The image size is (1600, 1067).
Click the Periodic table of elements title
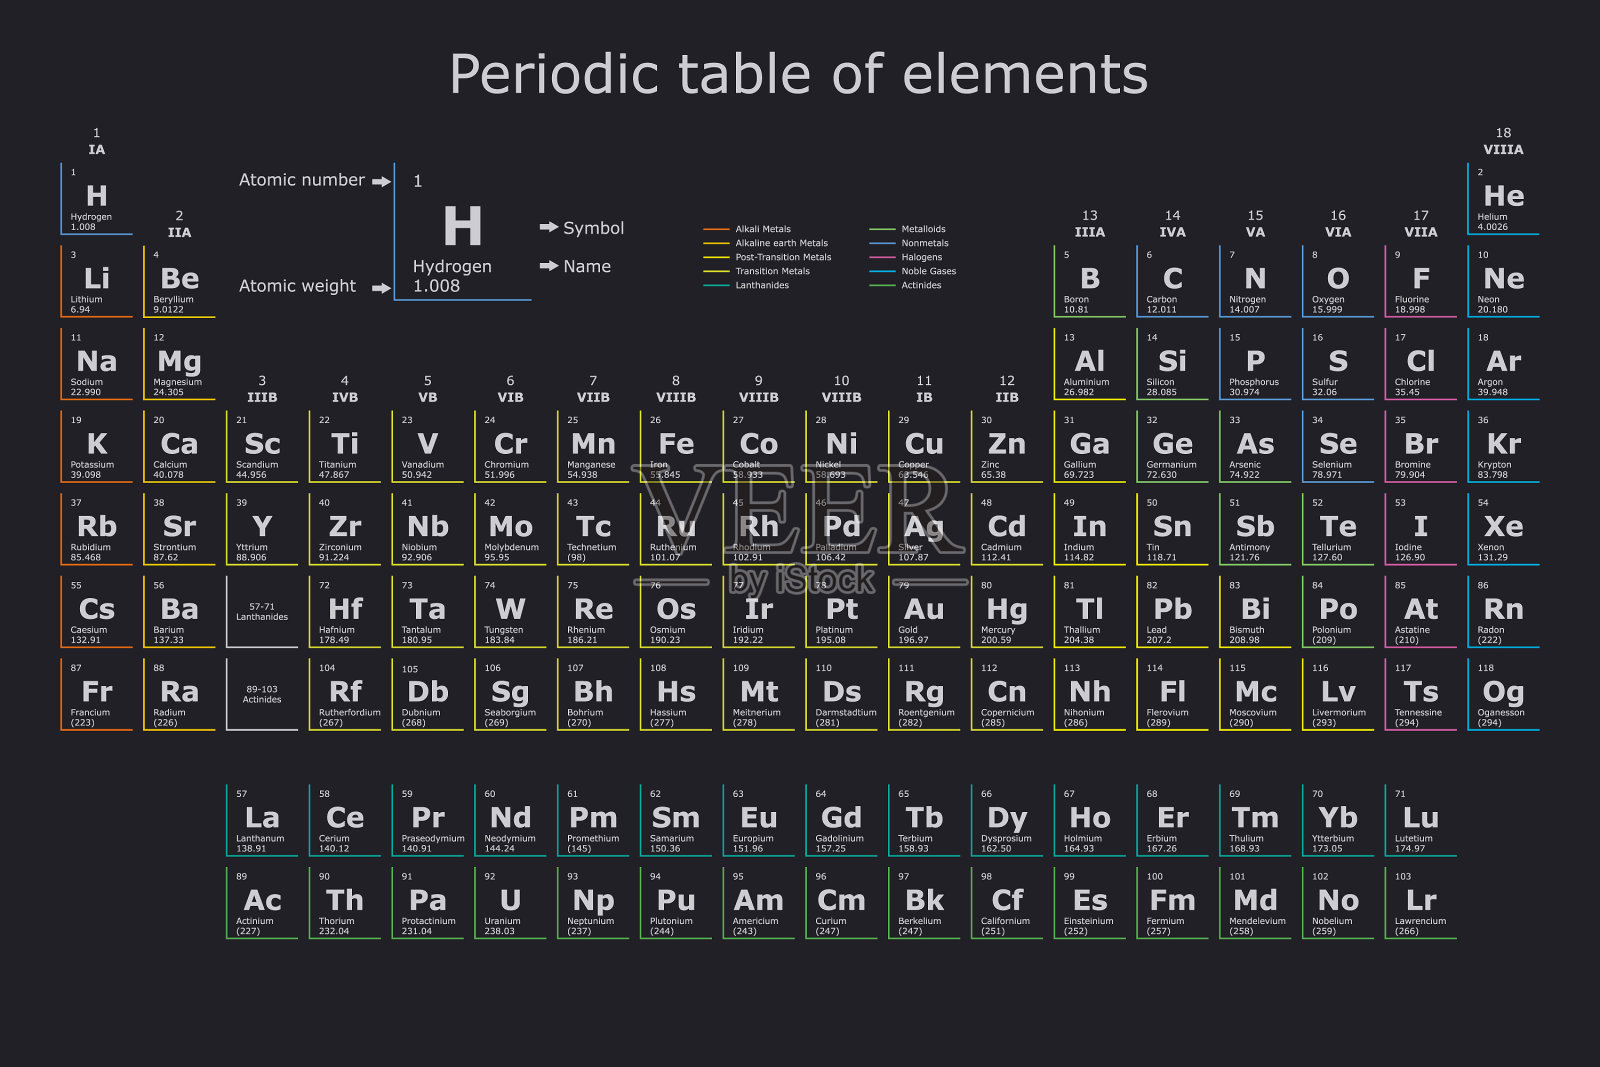tap(799, 75)
